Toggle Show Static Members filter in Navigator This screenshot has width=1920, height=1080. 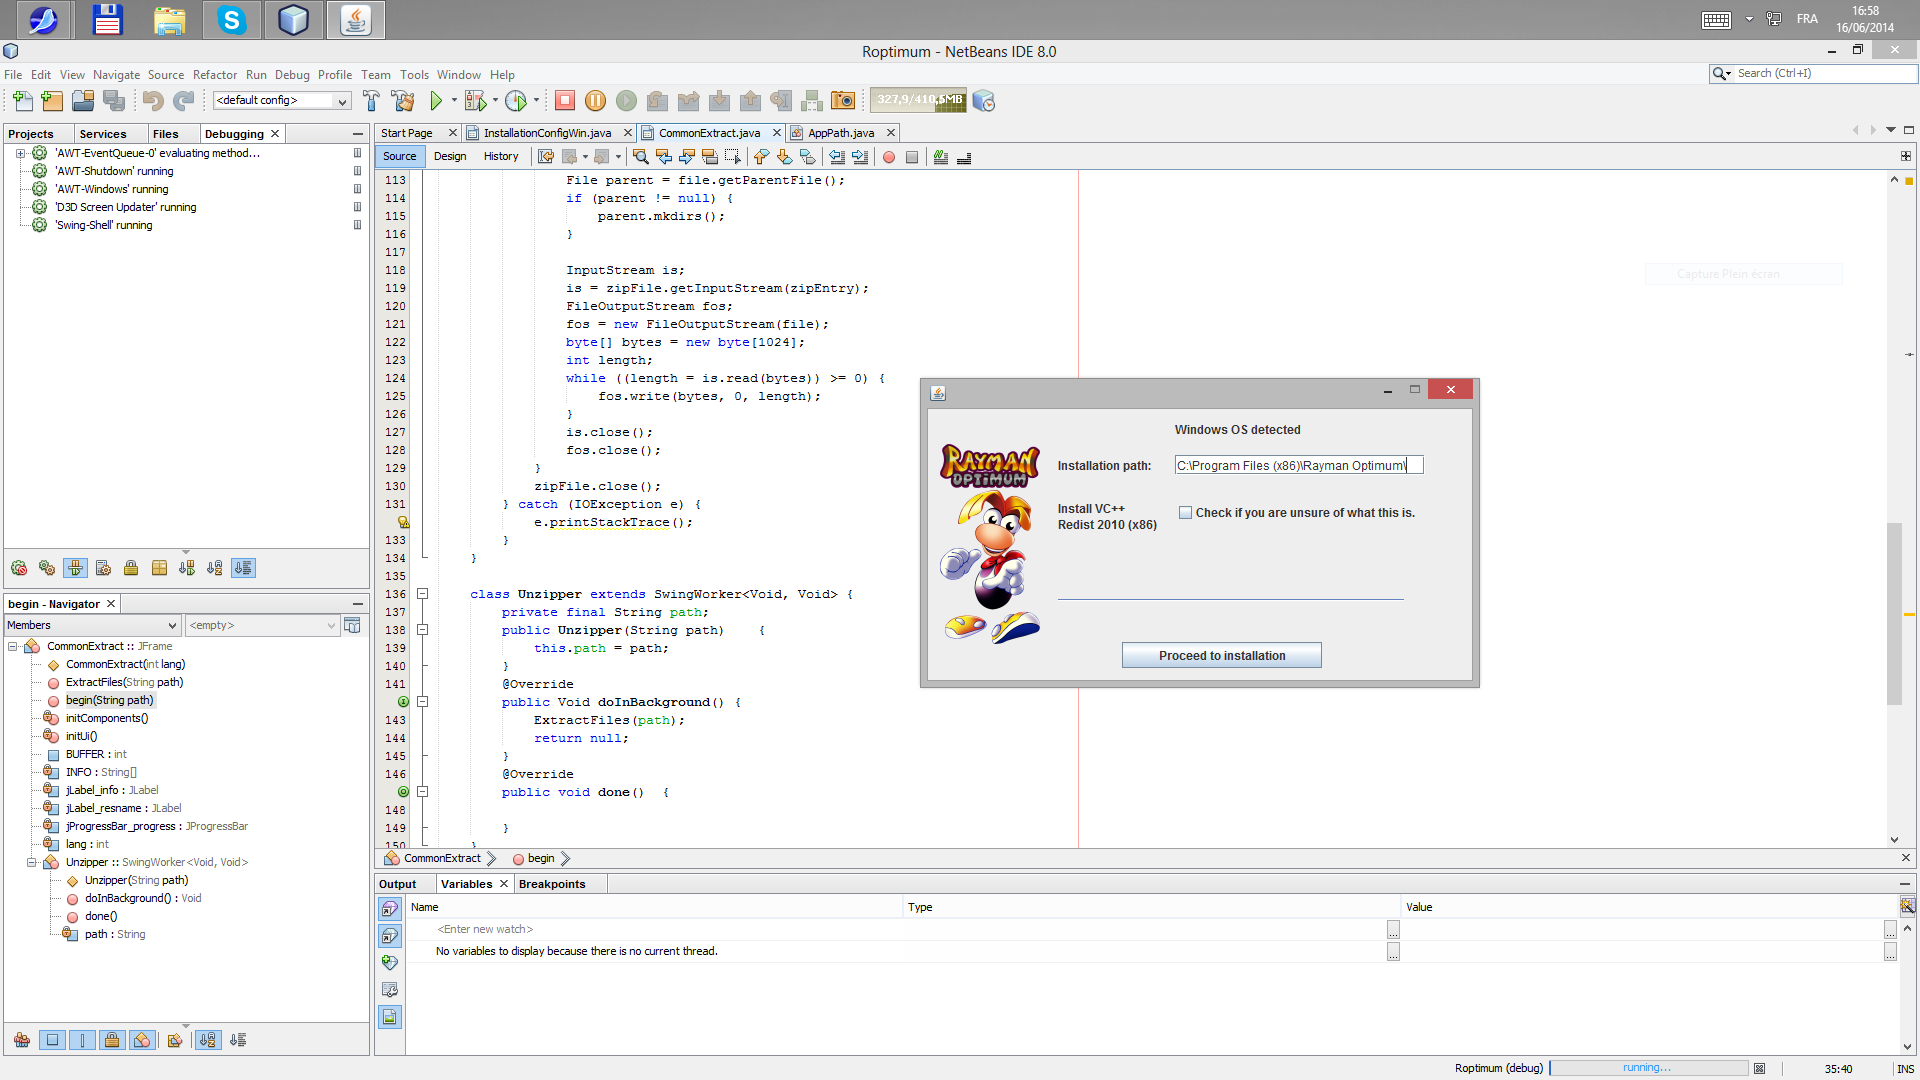[x=82, y=1040]
